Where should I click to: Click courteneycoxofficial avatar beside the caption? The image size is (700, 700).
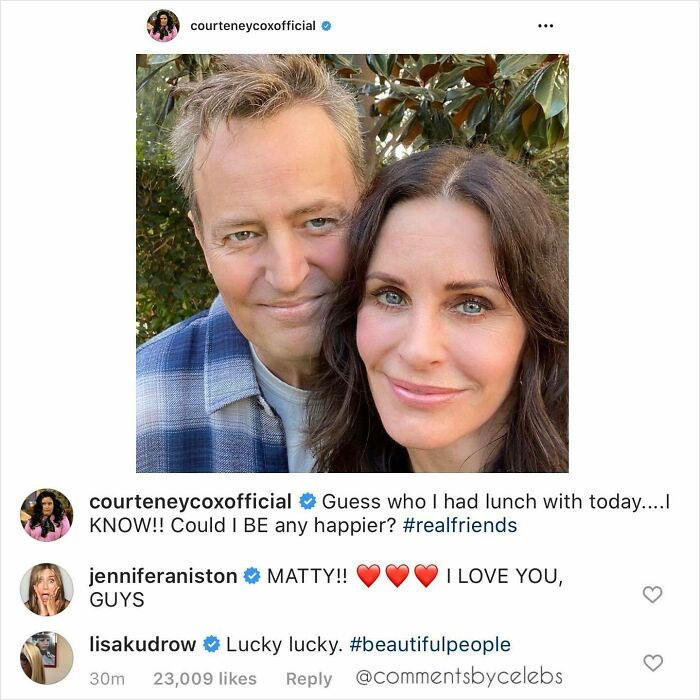(x=46, y=515)
